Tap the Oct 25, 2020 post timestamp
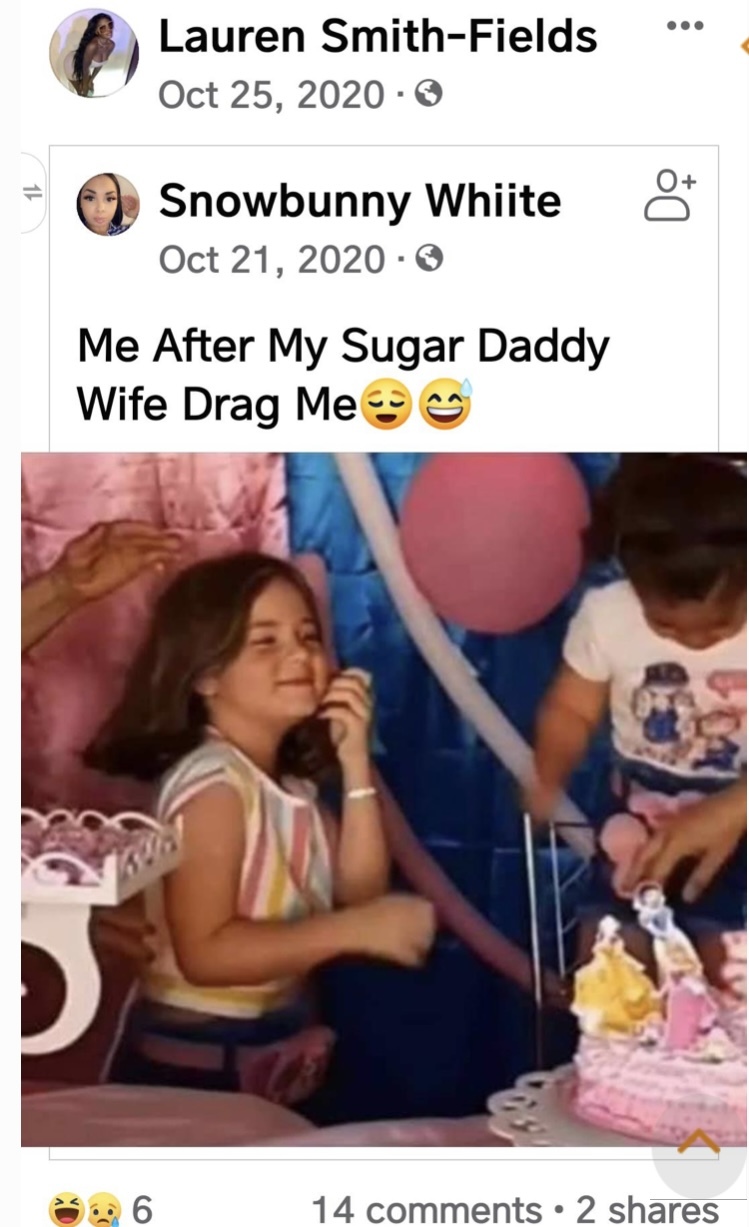Screen dimensions: 749x1227 tap(271, 95)
